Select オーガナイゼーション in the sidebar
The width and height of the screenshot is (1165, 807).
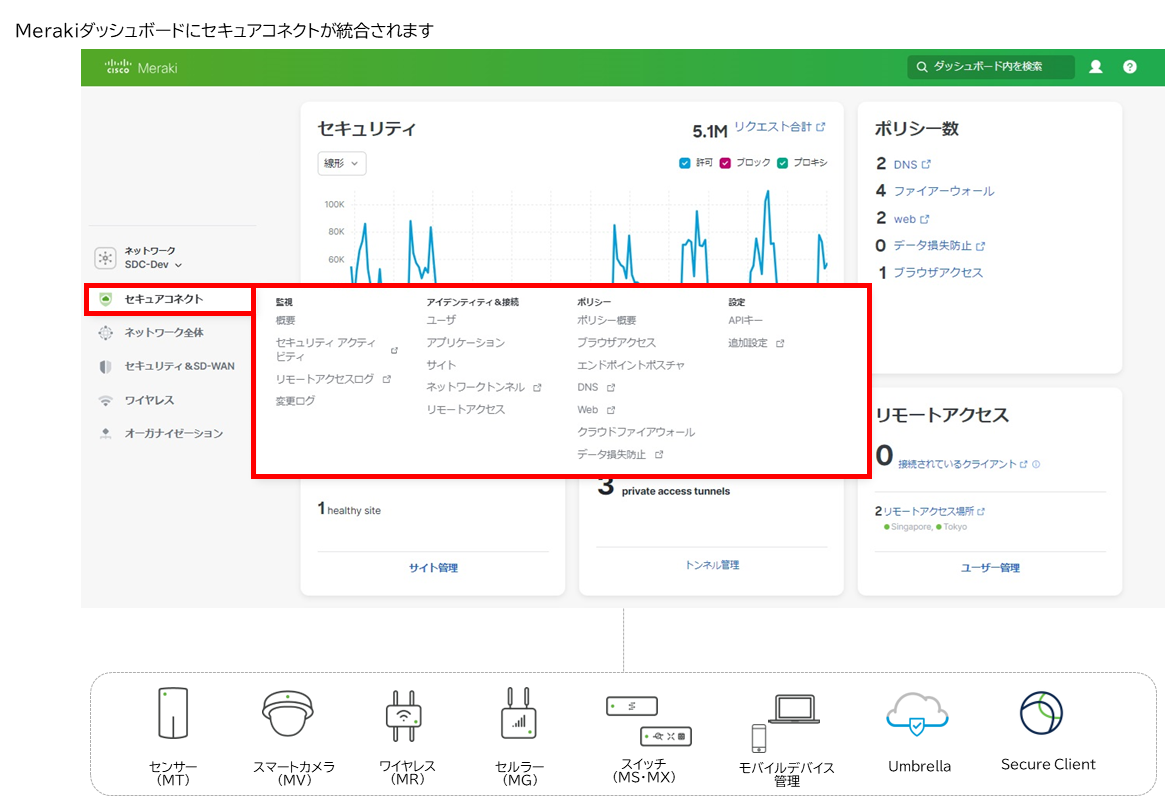(x=173, y=433)
